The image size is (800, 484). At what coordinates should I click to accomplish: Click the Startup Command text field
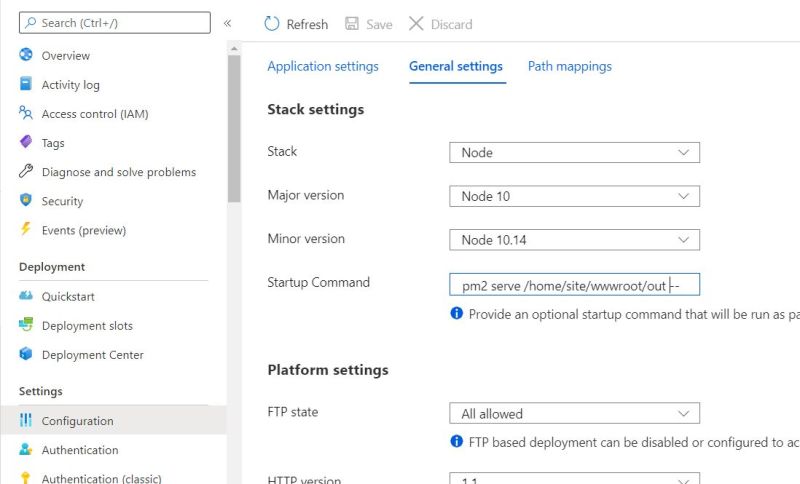pos(574,286)
